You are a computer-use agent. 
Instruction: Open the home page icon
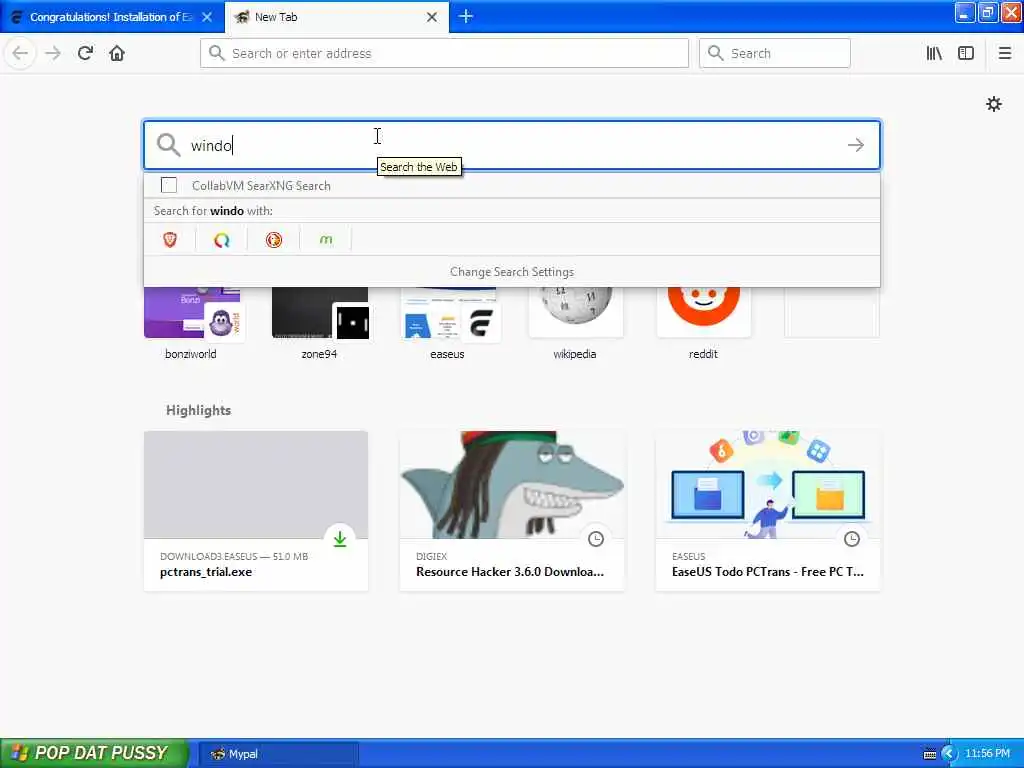117,54
